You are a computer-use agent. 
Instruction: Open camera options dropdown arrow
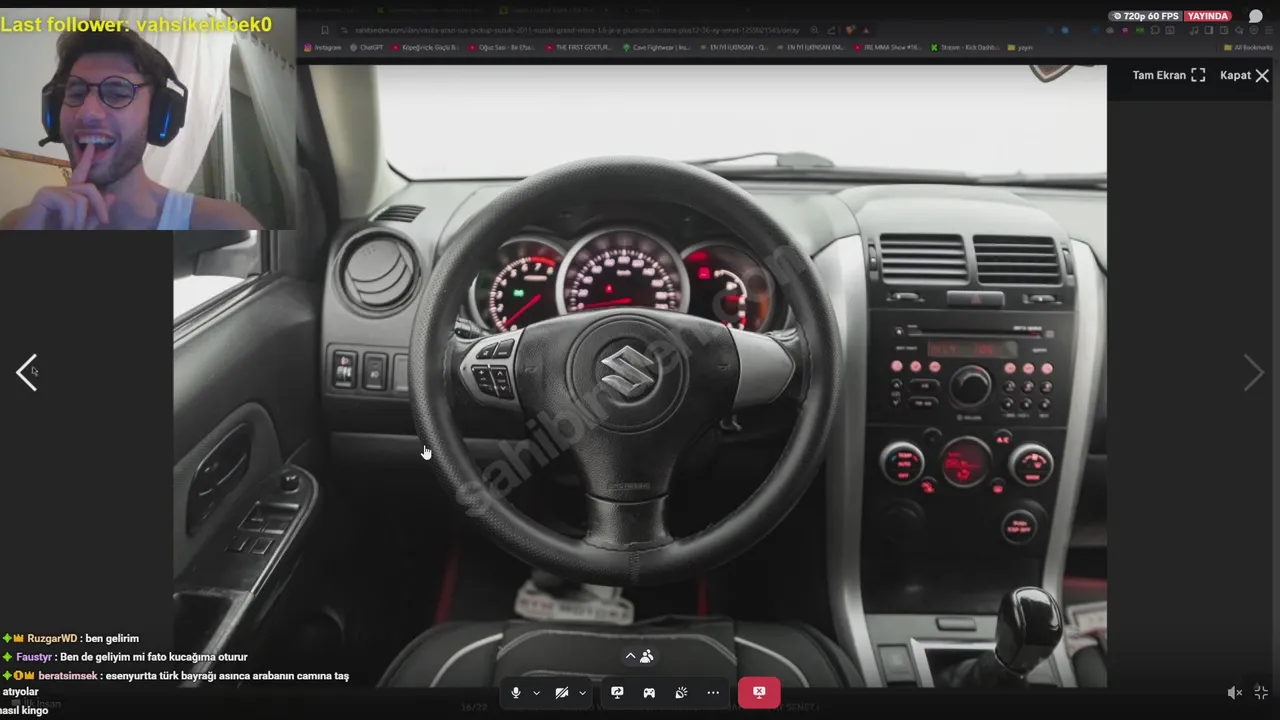tap(582, 693)
